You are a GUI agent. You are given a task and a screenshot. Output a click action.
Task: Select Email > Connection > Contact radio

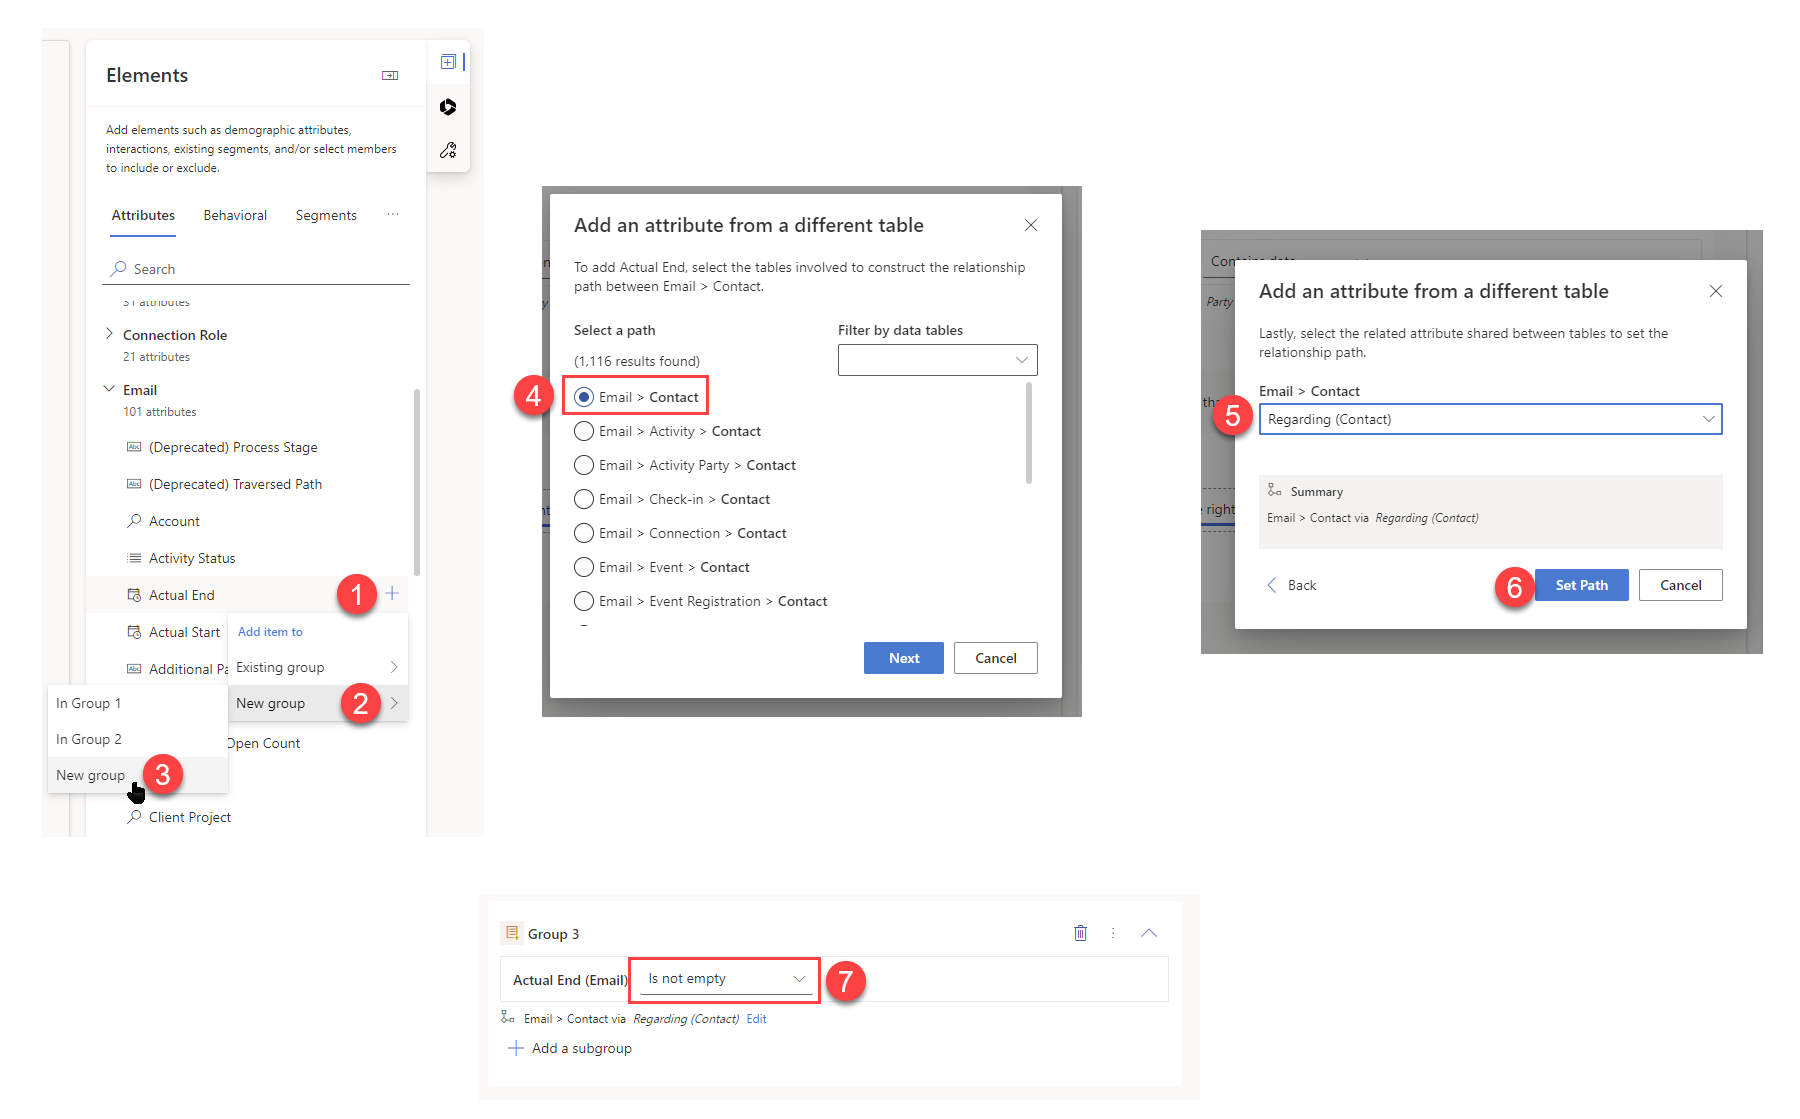[584, 533]
